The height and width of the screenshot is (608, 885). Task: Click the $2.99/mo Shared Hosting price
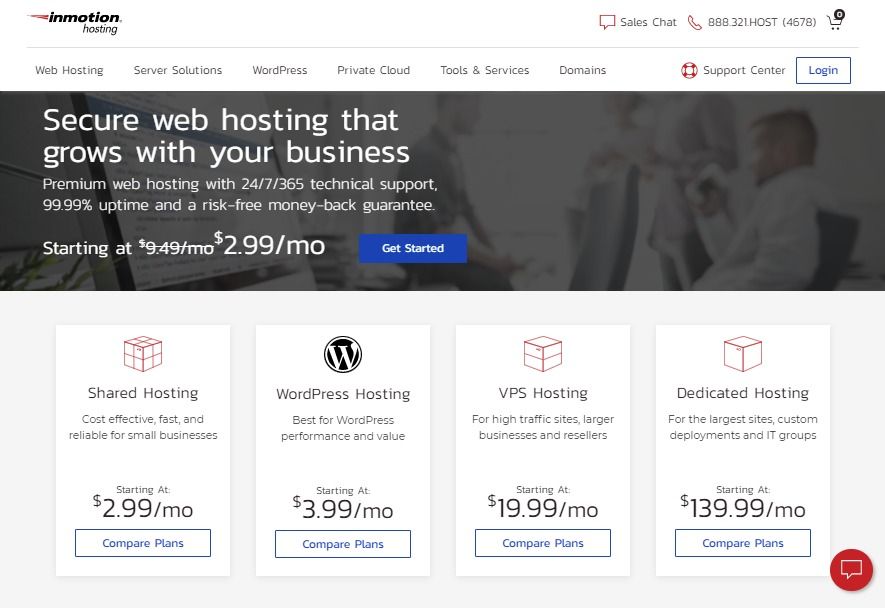coord(143,507)
